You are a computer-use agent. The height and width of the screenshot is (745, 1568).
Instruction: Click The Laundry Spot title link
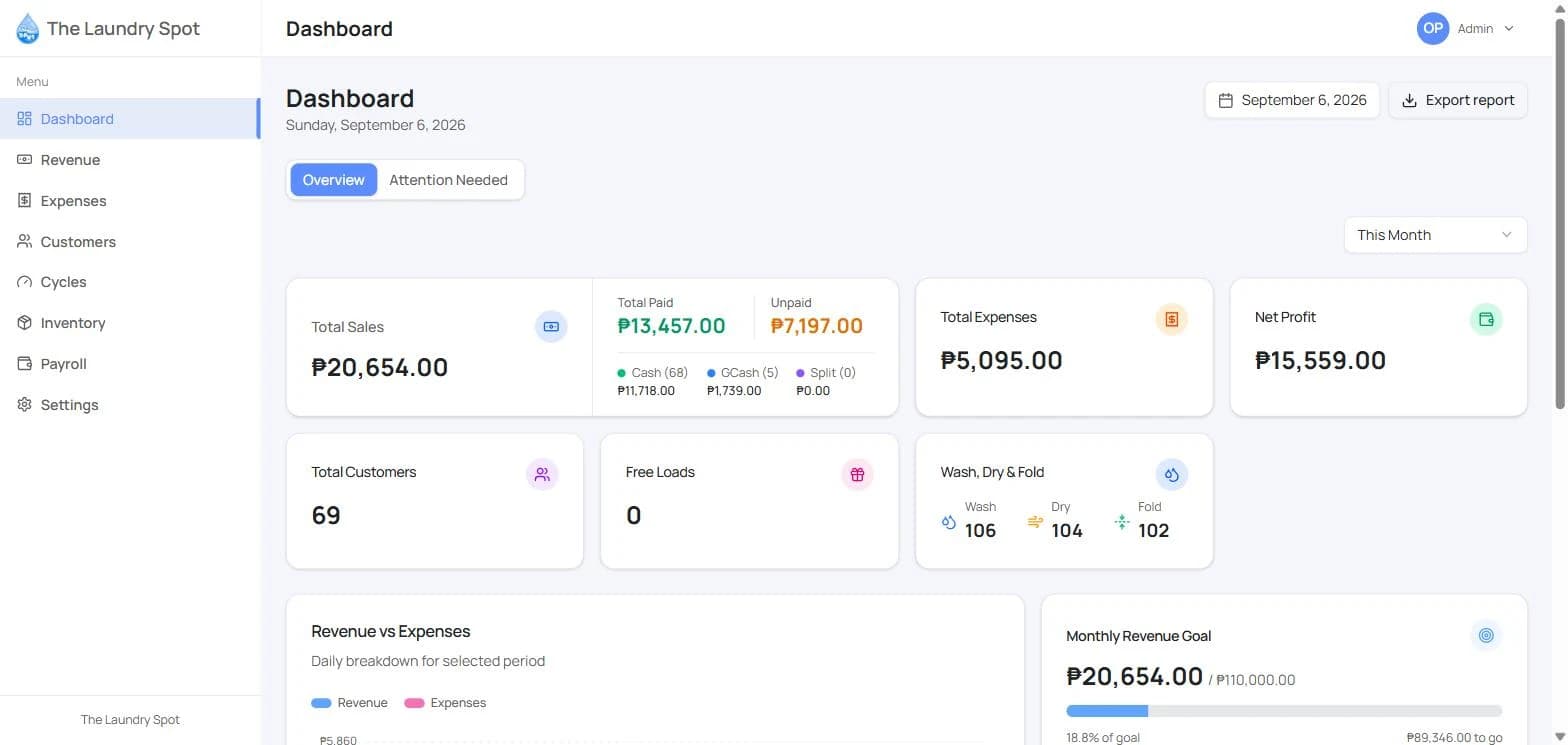pos(123,28)
